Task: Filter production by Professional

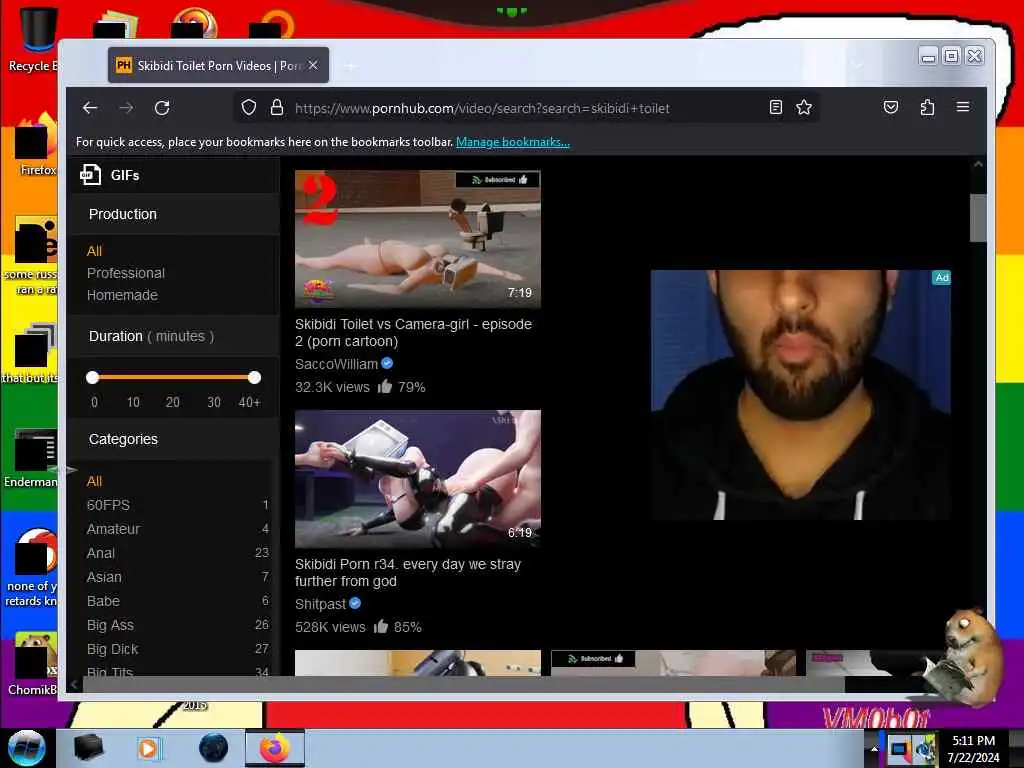Action: click(125, 273)
